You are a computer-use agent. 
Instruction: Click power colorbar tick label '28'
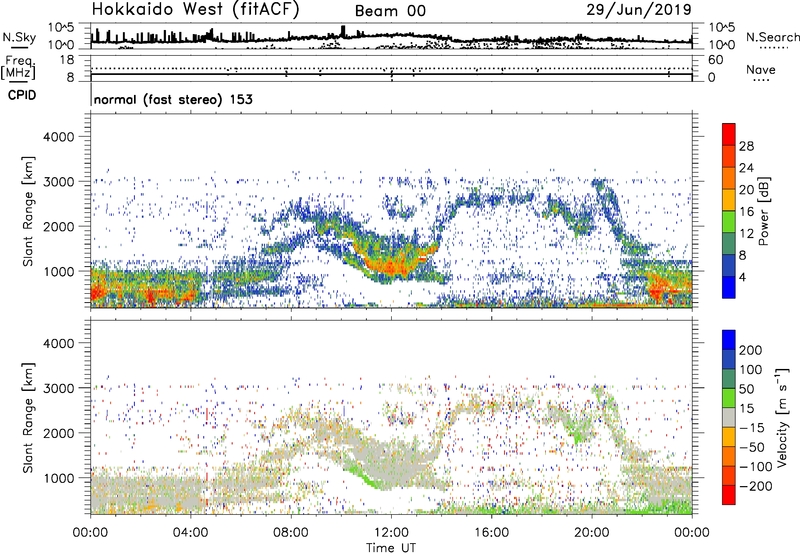746,146
